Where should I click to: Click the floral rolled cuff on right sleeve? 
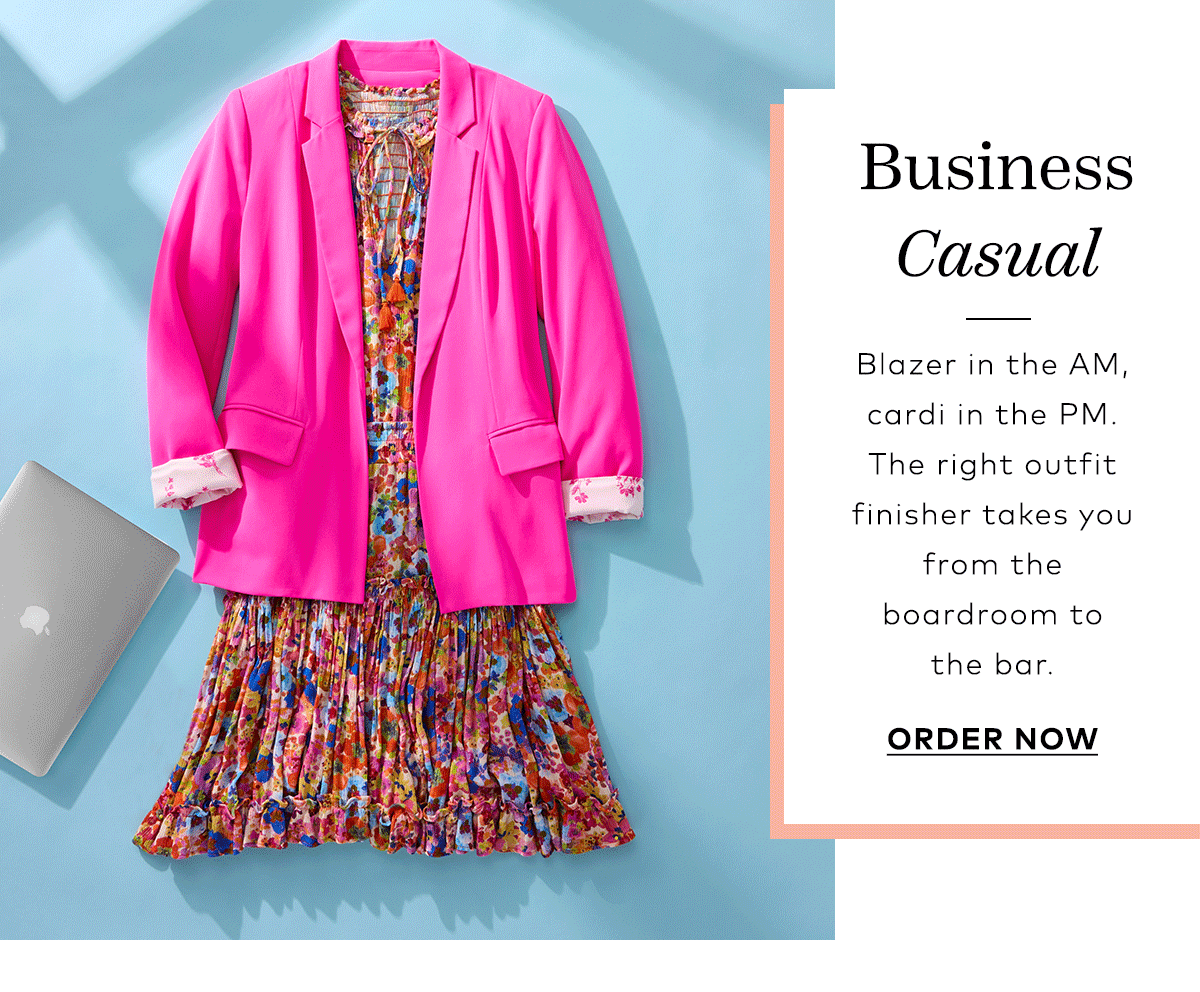(x=602, y=499)
